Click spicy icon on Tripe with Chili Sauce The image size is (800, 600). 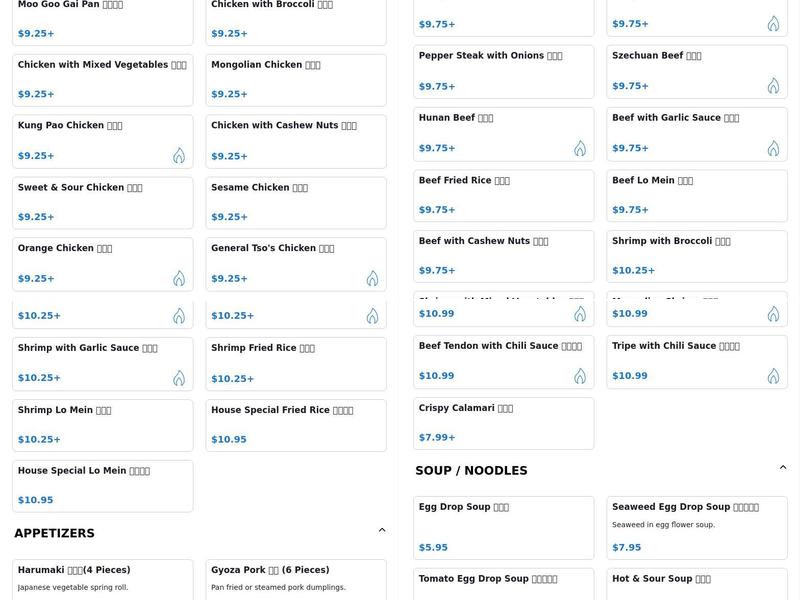[773, 376]
